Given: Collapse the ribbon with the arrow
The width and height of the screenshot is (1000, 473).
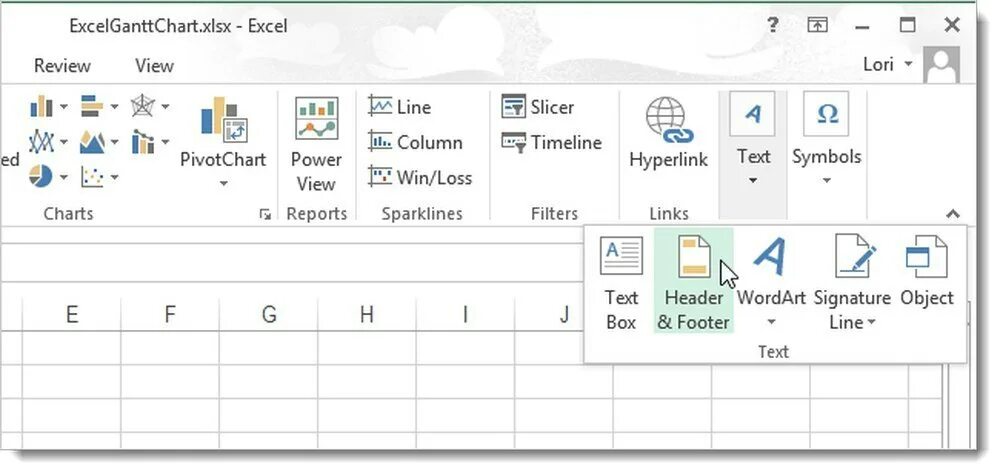Looking at the screenshot, I should point(951,214).
